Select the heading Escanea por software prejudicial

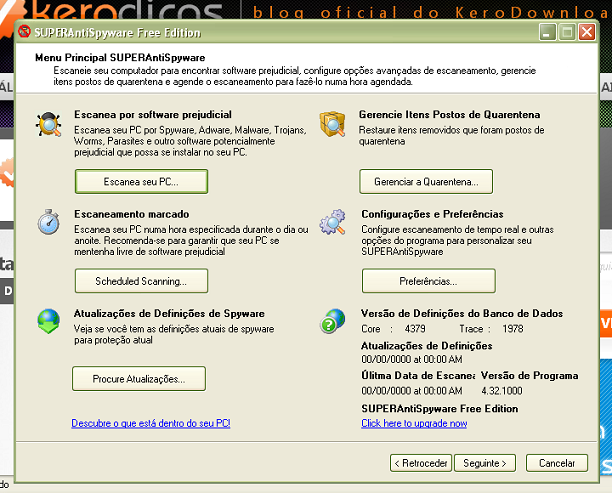tap(153, 115)
